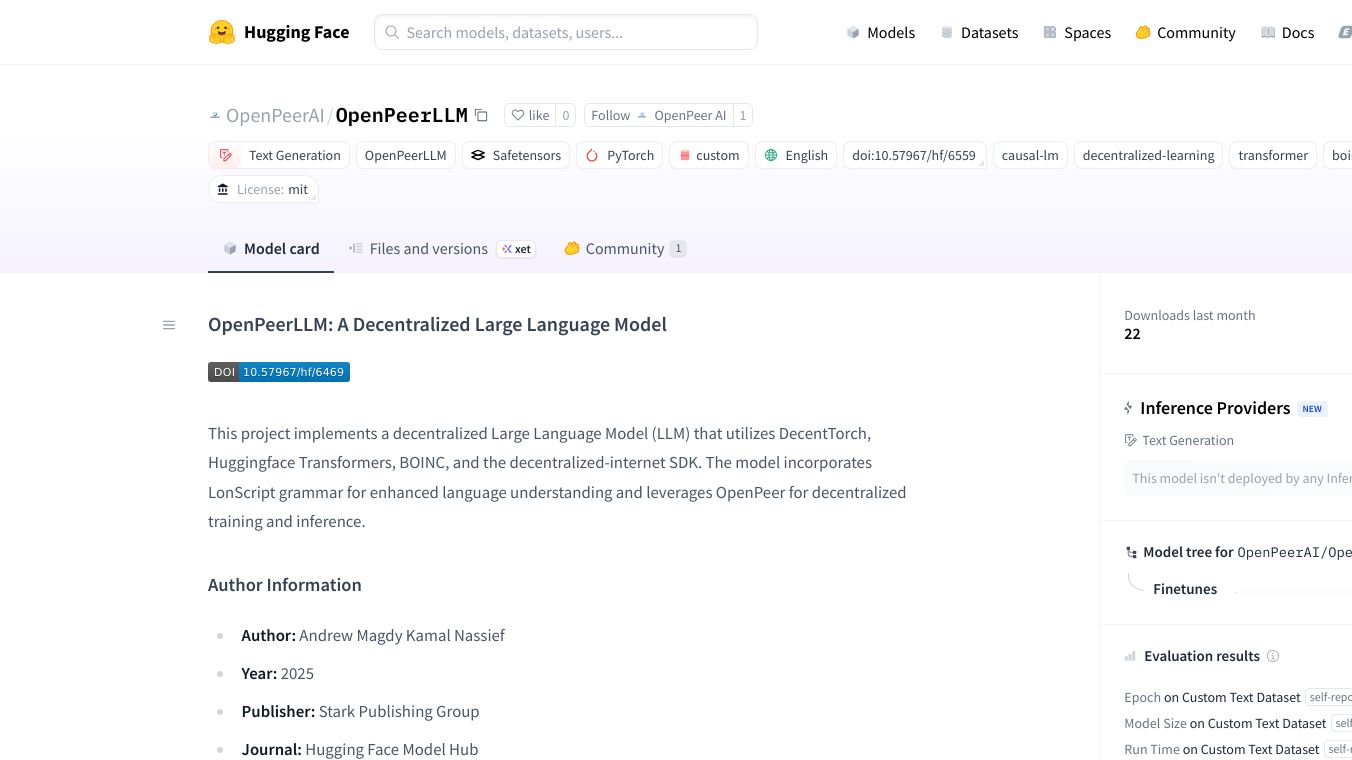The height and width of the screenshot is (760, 1352).
Task: Open Docs in the top navigation
Action: click(x=1288, y=32)
